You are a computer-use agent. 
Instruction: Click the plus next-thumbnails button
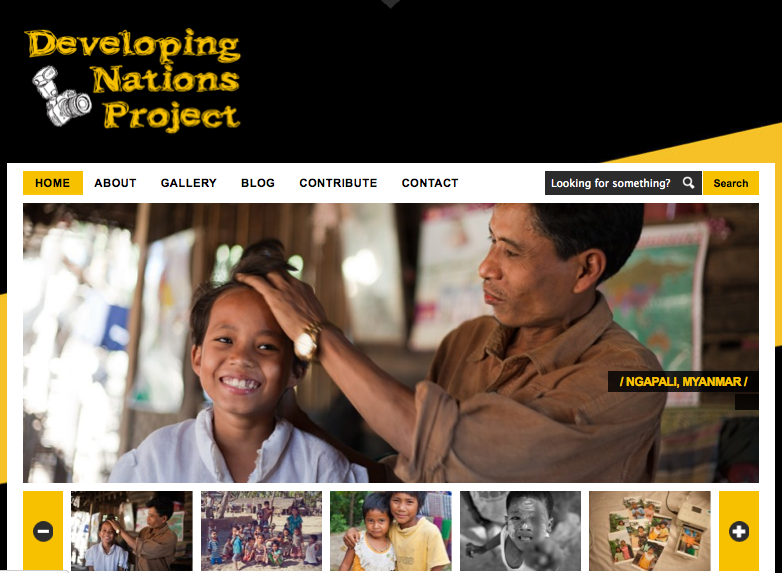tap(739, 531)
